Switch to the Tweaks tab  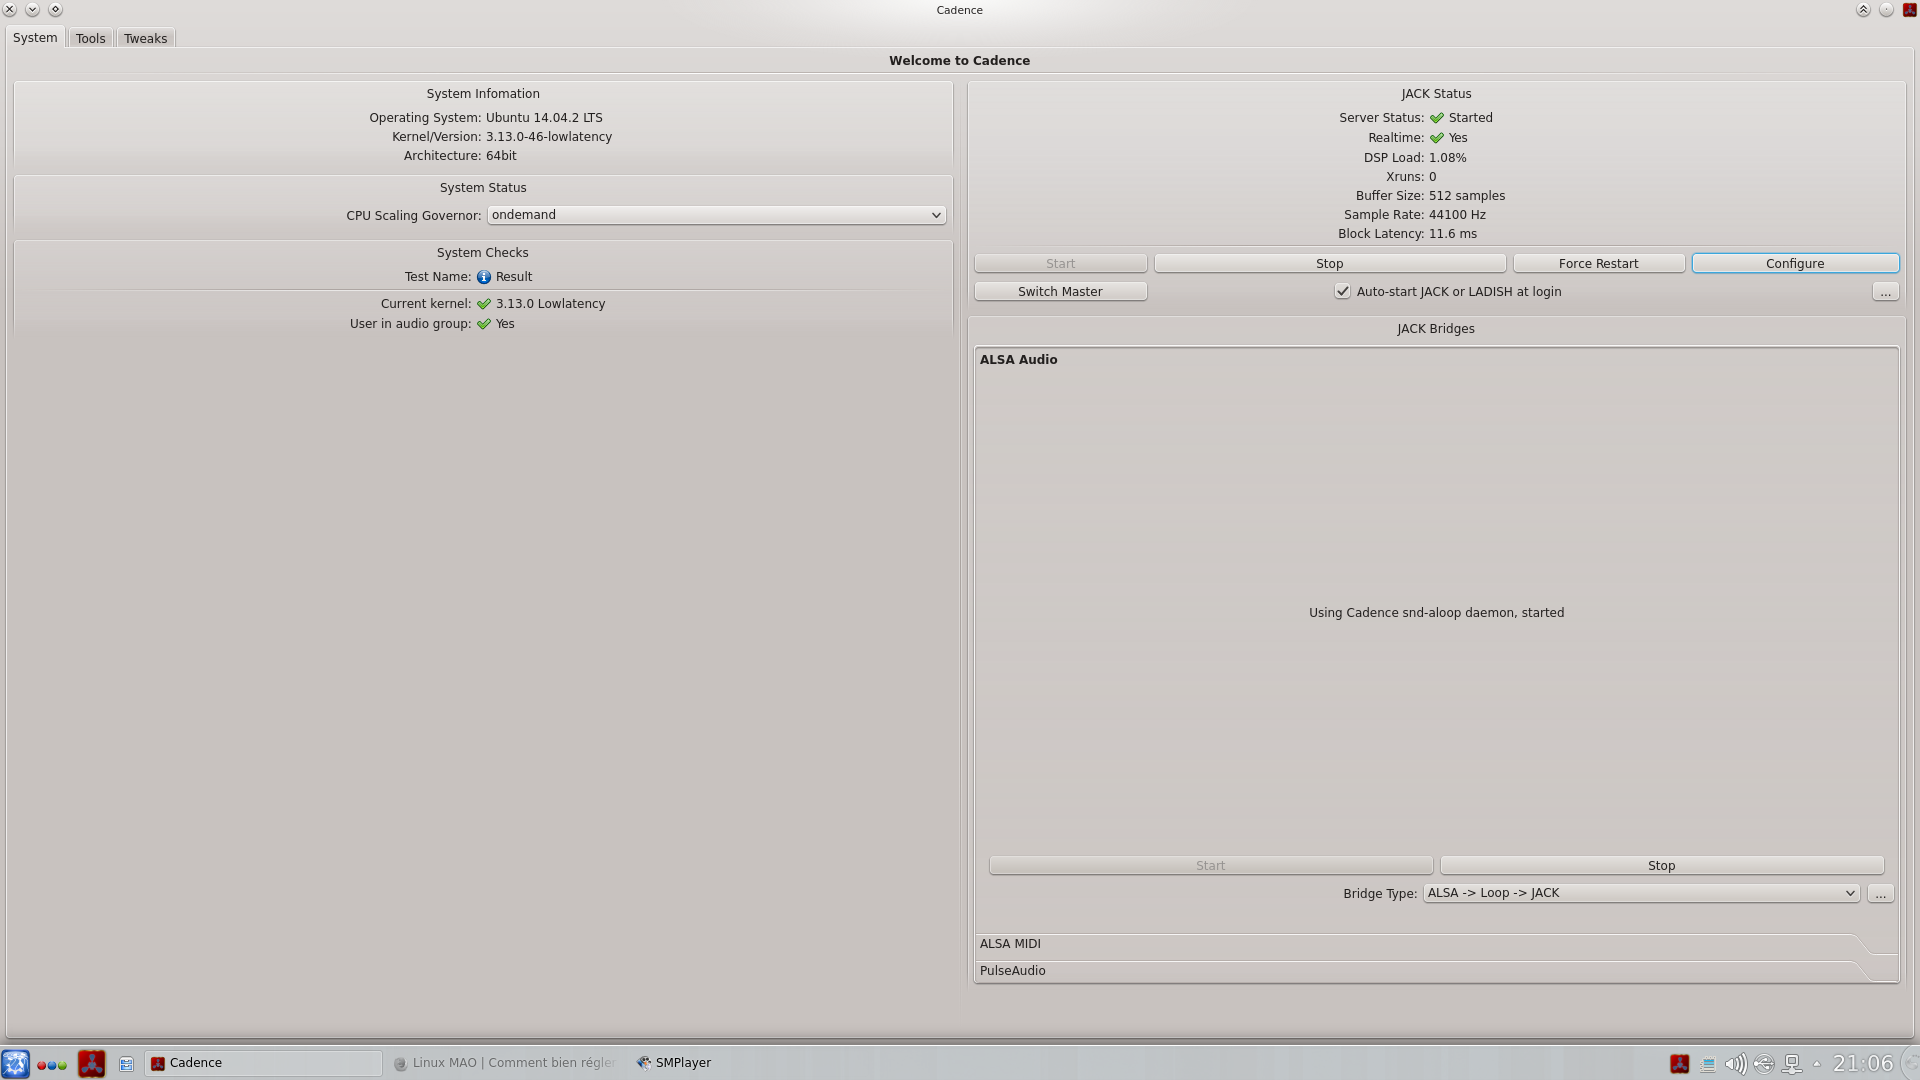(x=145, y=38)
